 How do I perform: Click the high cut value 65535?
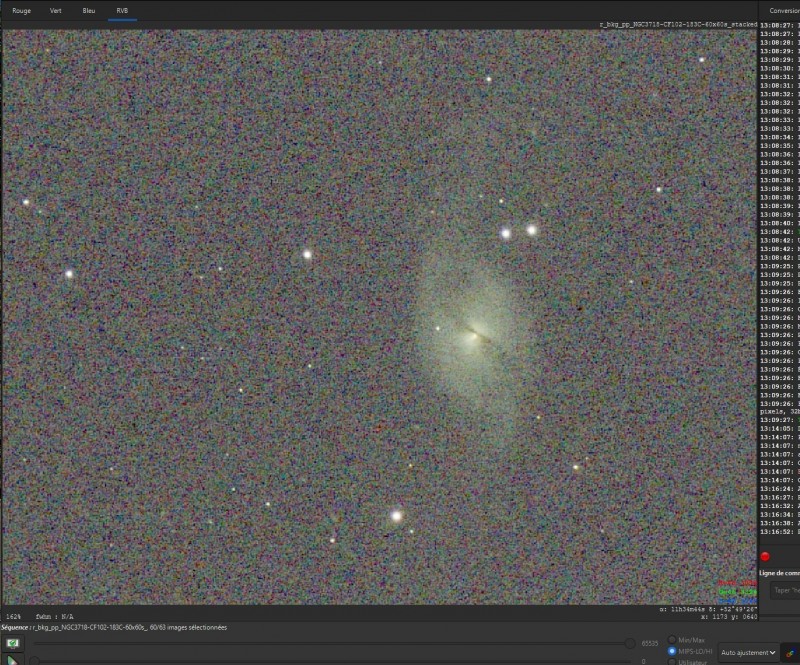click(649, 644)
